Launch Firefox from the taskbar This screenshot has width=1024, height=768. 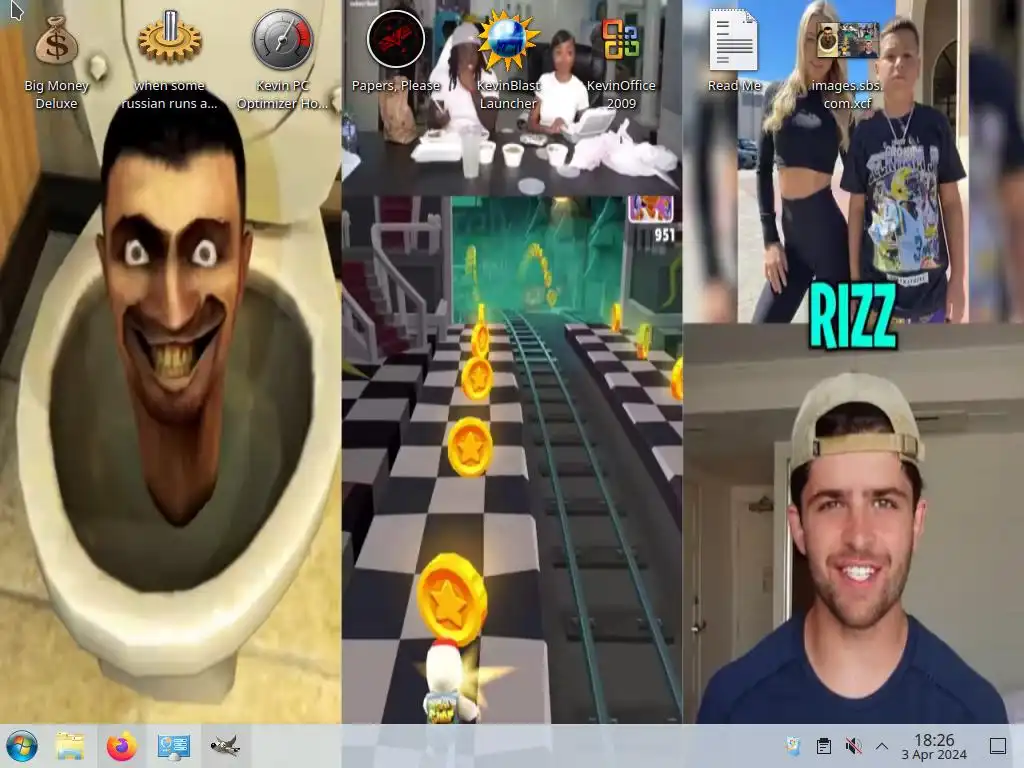tap(121, 746)
